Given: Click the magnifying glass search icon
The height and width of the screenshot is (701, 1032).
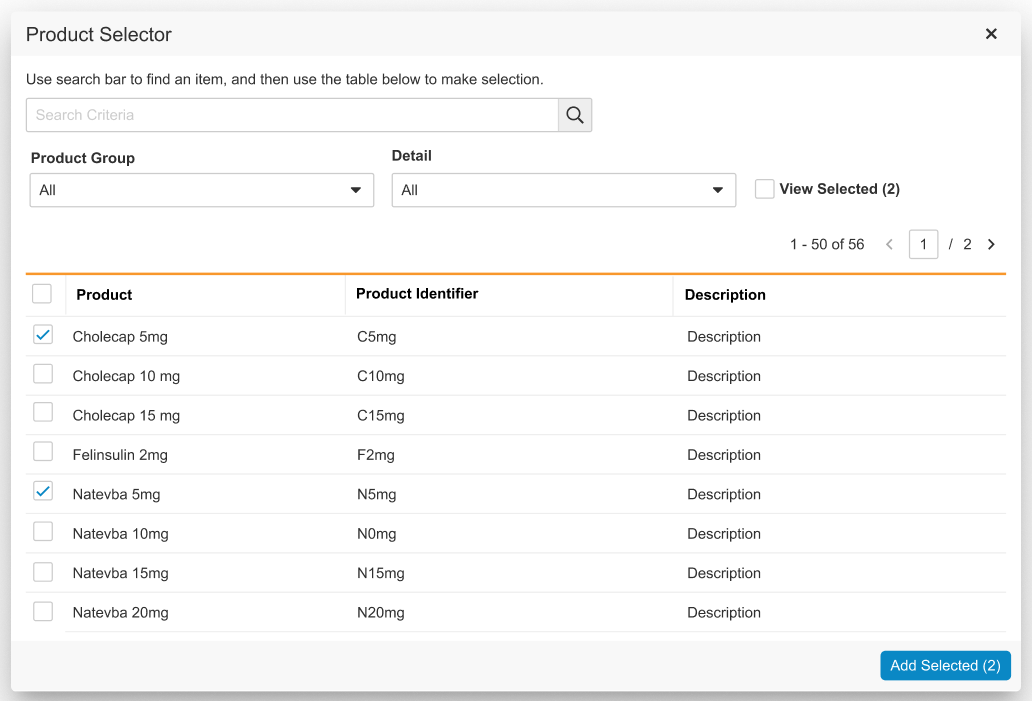Looking at the screenshot, I should tap(575, 115).
